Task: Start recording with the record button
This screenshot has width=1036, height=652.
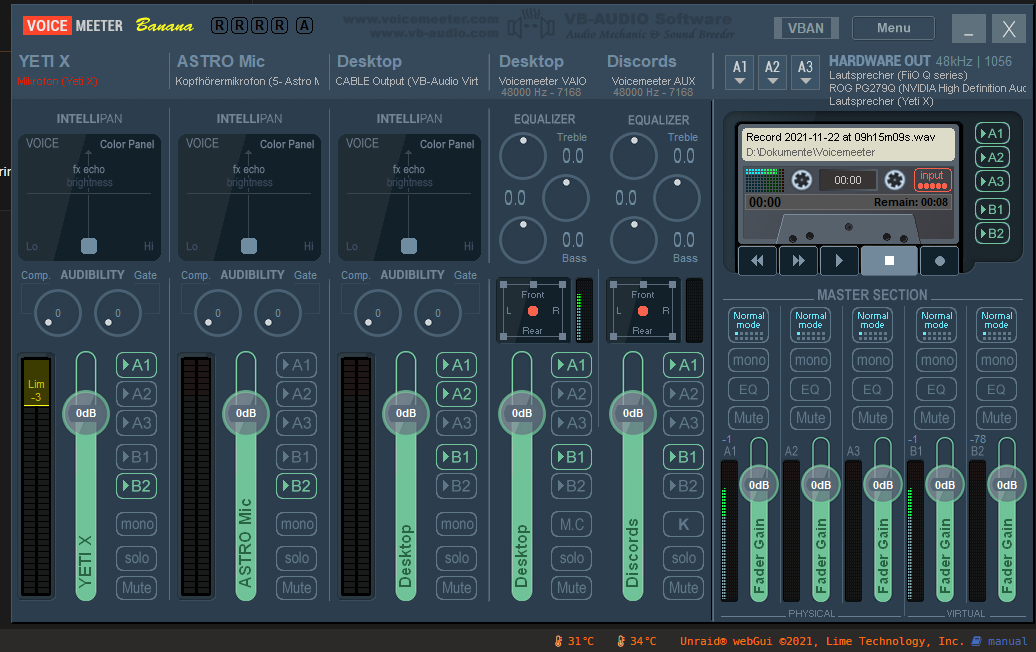Action: 940,261
